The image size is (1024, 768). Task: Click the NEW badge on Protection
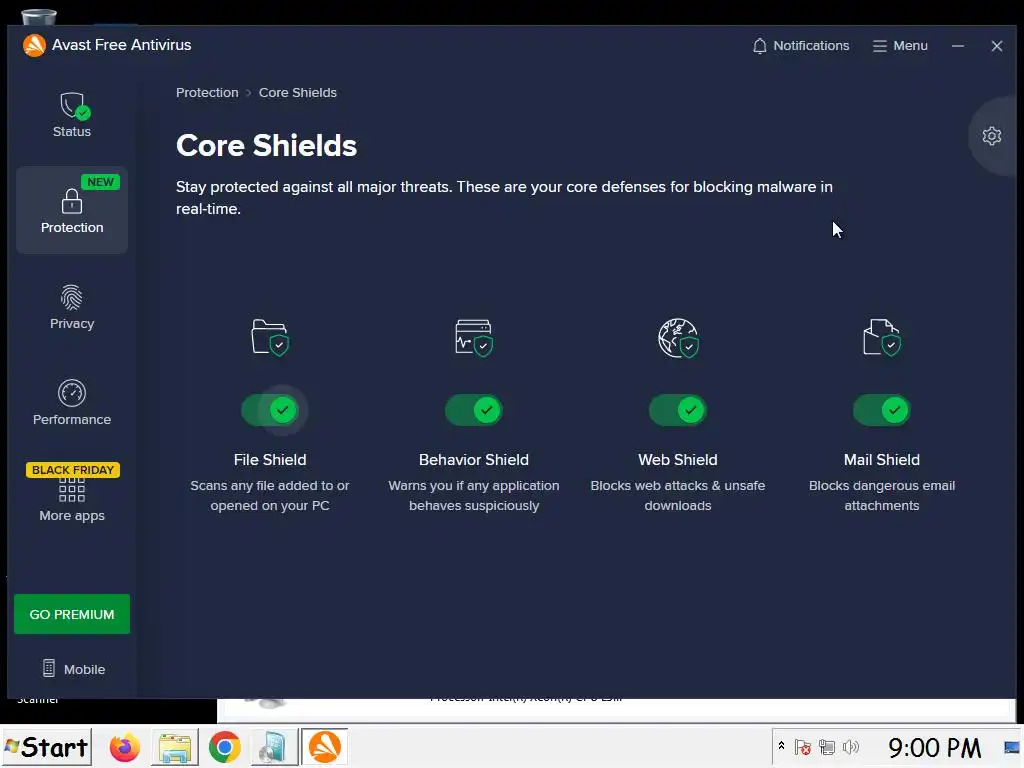[x=101, y=182]
